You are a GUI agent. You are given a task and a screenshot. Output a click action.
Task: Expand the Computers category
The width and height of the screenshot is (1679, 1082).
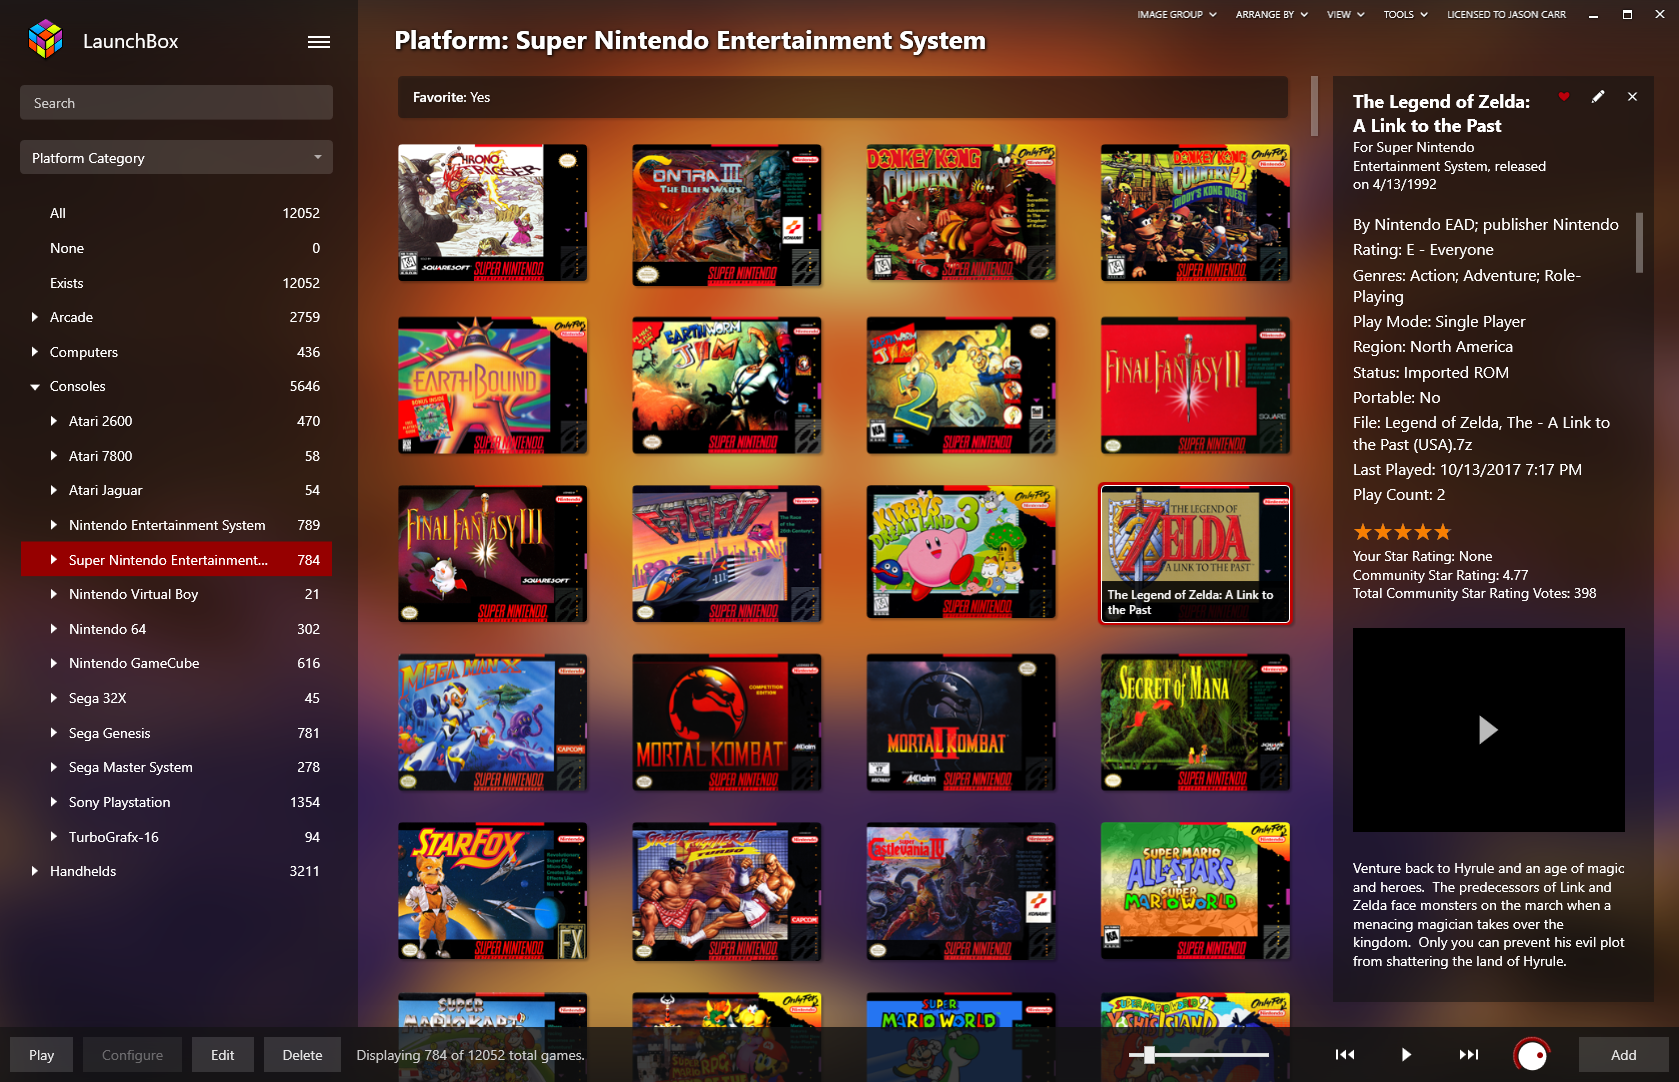tap(35, 352)
